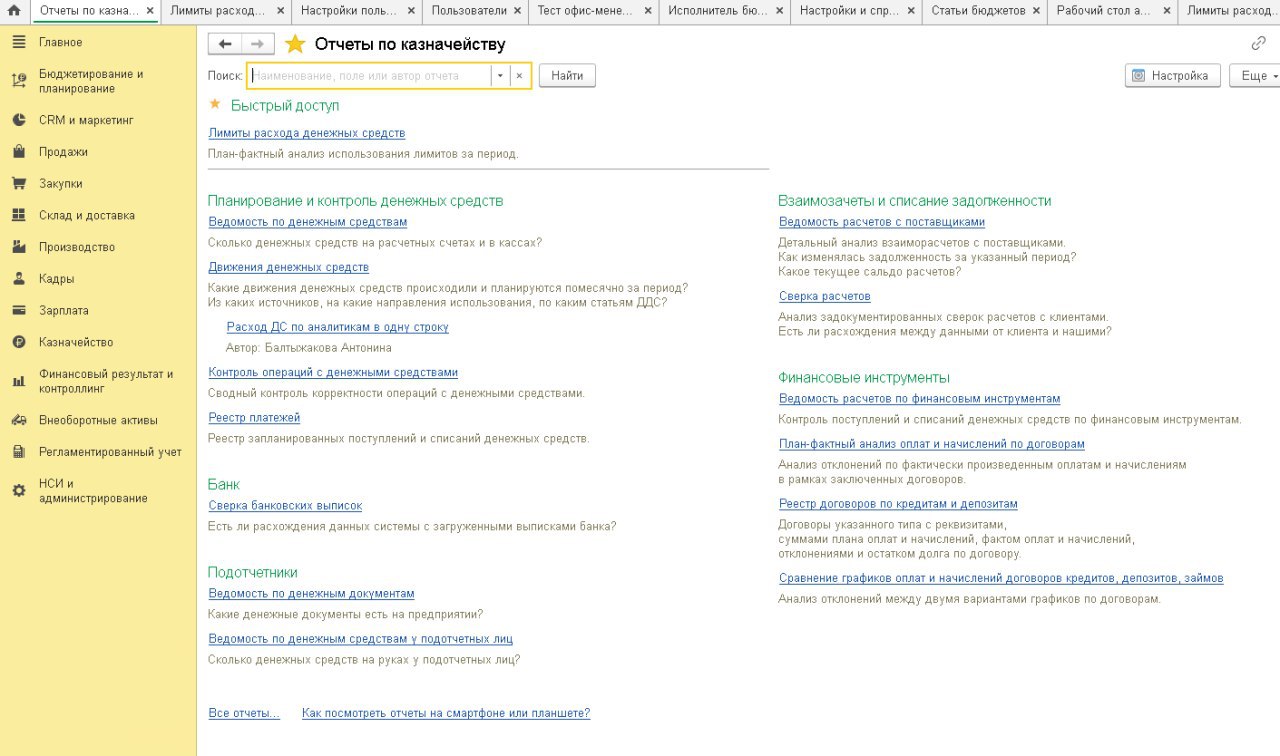Focus the report search input field
The height and width of the screenshot is (756, 1280).
coord(369,76)
